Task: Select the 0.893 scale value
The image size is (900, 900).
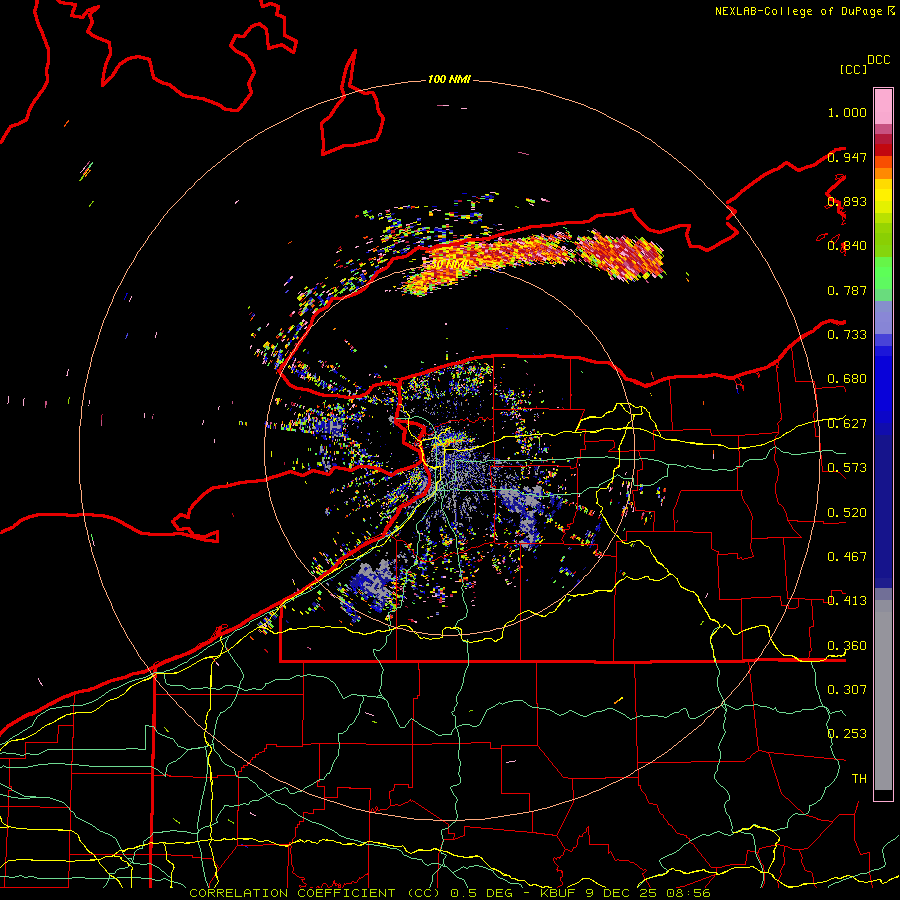Action: click(x=847, y=201)
